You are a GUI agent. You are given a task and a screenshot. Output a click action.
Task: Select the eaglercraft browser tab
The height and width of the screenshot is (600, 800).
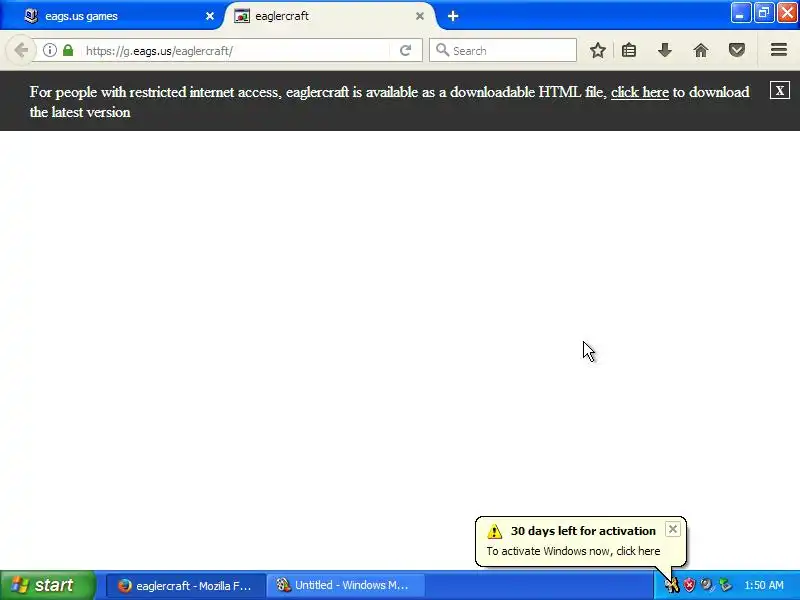coord(329,16)
